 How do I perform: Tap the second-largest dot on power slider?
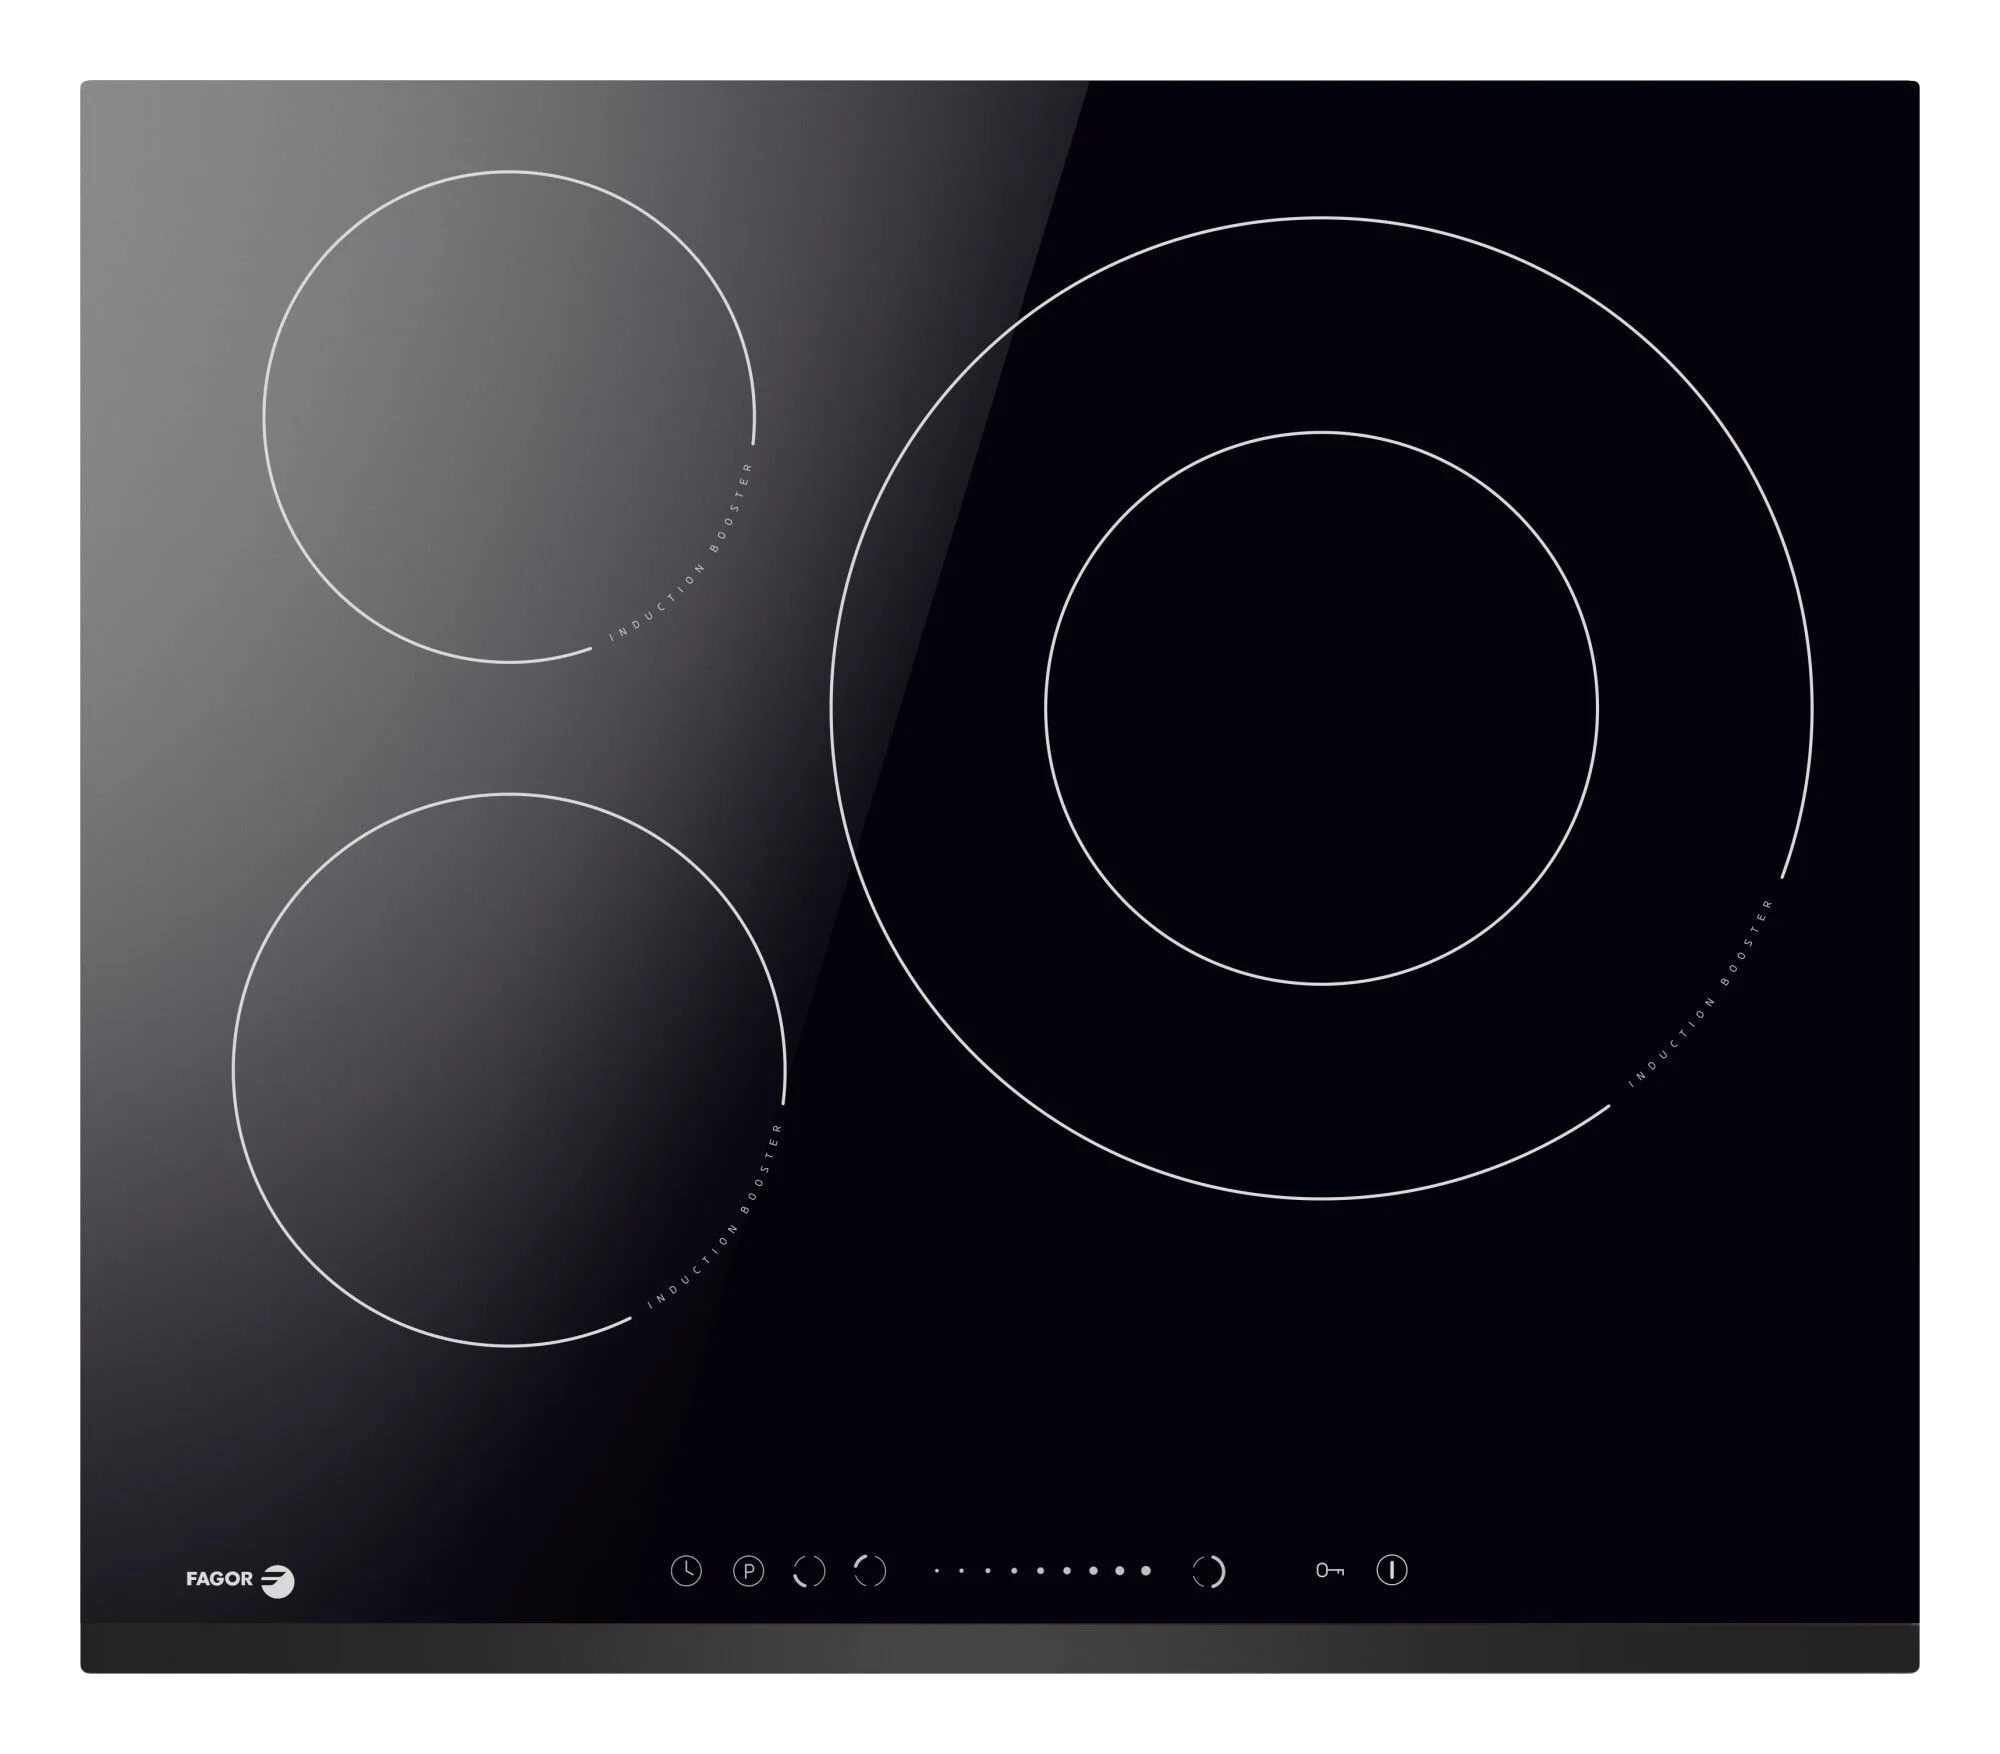click(1119, 1571)
